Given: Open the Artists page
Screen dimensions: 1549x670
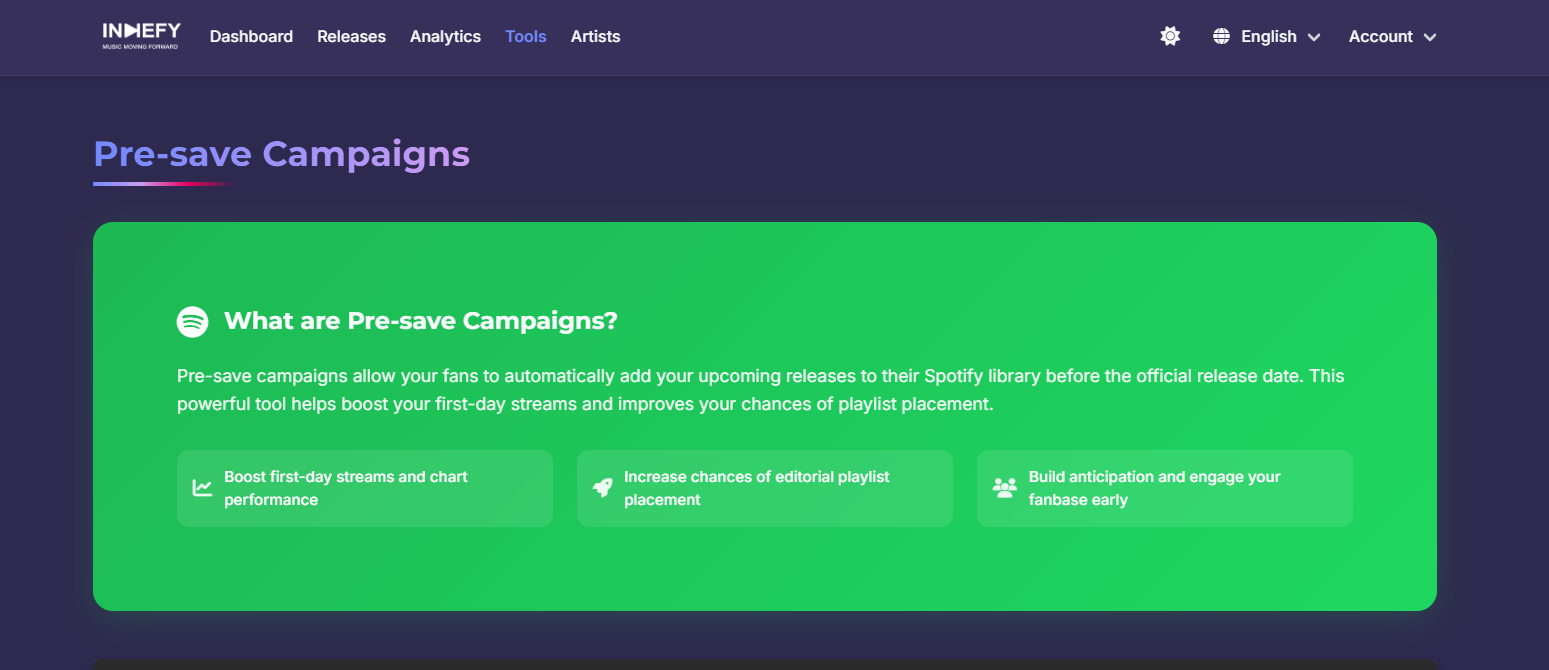Looking at the screenshot, I should 595,37.
